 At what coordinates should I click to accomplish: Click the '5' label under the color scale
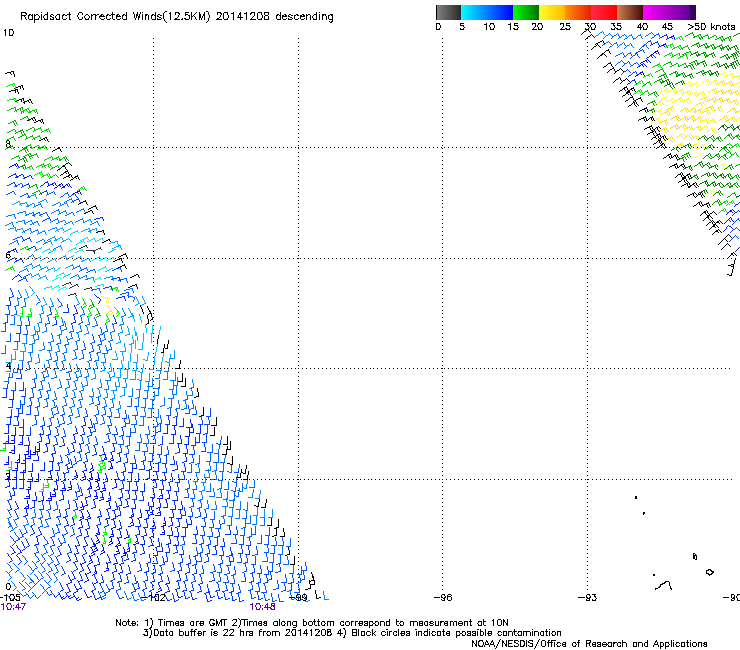click(x=462, y=27)
